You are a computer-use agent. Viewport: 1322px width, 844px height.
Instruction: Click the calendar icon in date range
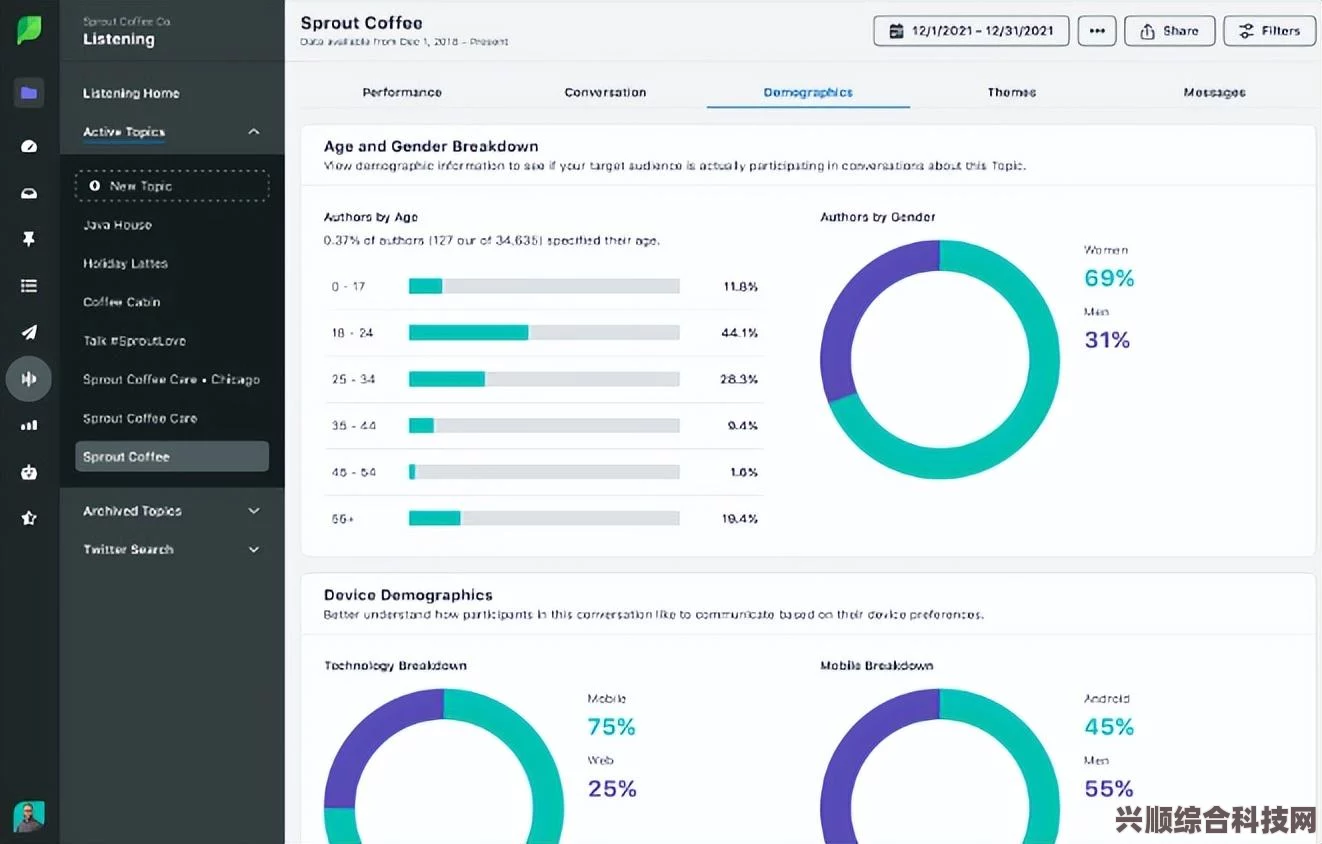tap(895, 31)
